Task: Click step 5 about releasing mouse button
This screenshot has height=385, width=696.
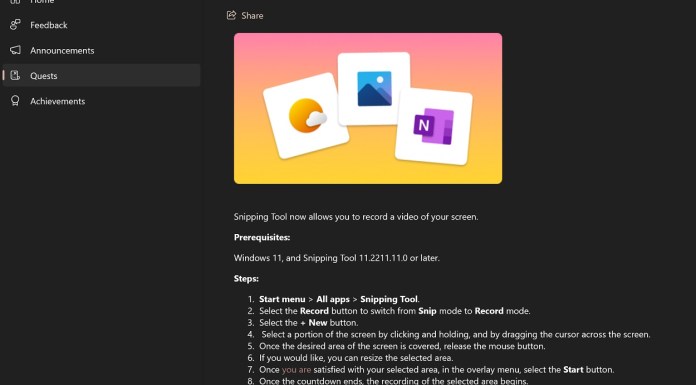Action: click(x=402, y=346)
